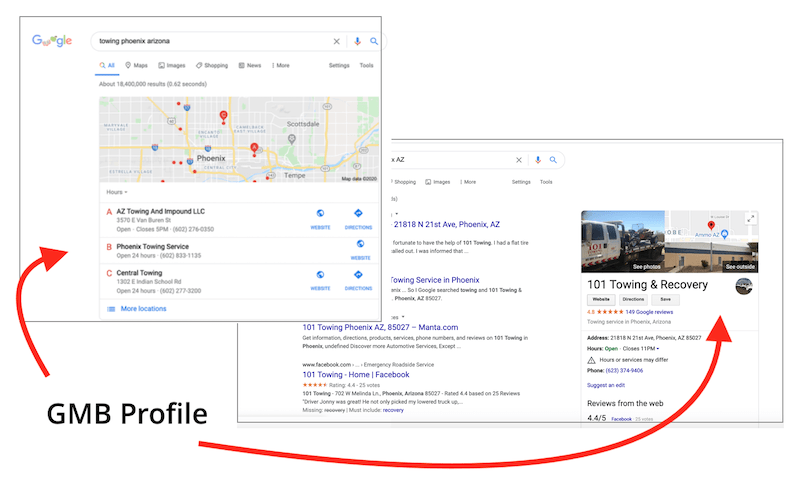
Task: Click the 'recovery' must-include link
Action: point(393,410)
